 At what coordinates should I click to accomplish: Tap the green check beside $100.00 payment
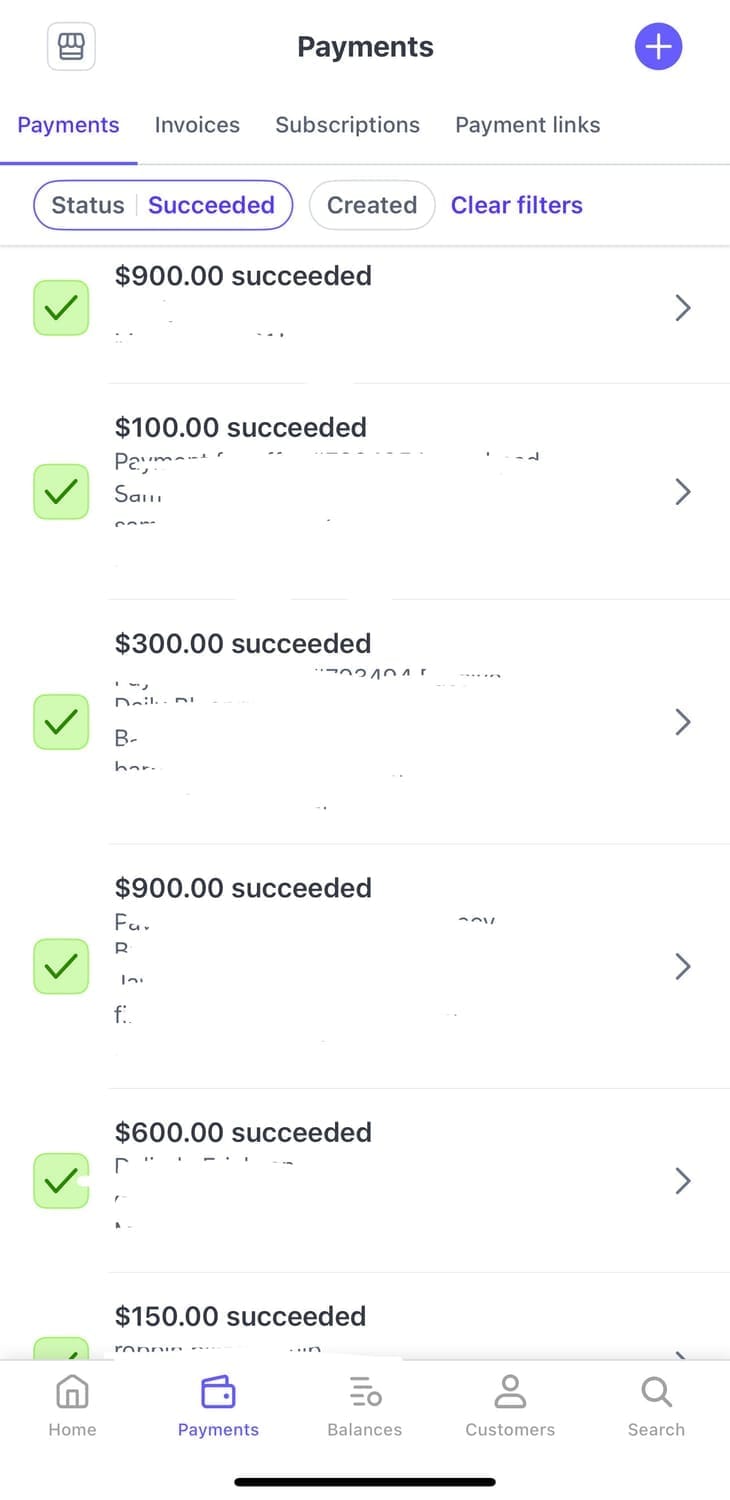pos(61,491)
